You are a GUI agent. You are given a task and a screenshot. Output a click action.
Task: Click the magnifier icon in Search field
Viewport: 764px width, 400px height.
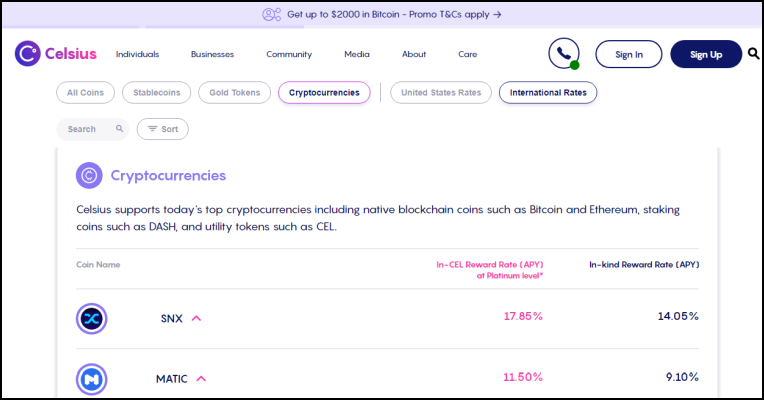pyautogui.click(x=119, y=129)
